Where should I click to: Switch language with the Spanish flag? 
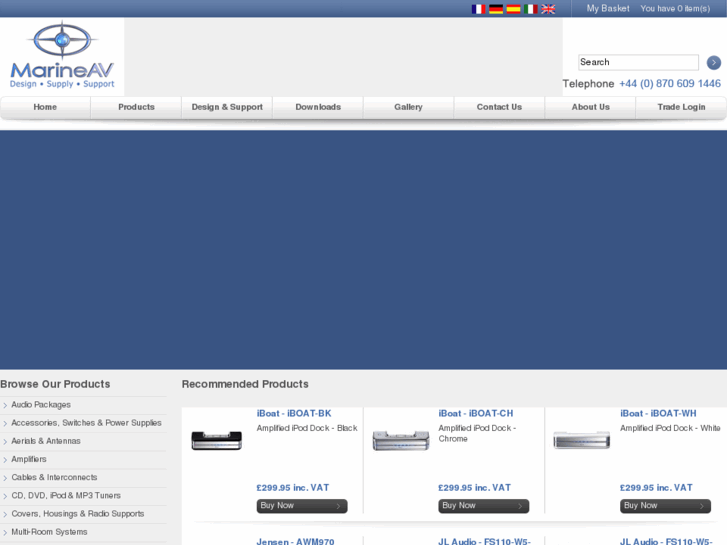pyautogui.click(x=513, y=9)
